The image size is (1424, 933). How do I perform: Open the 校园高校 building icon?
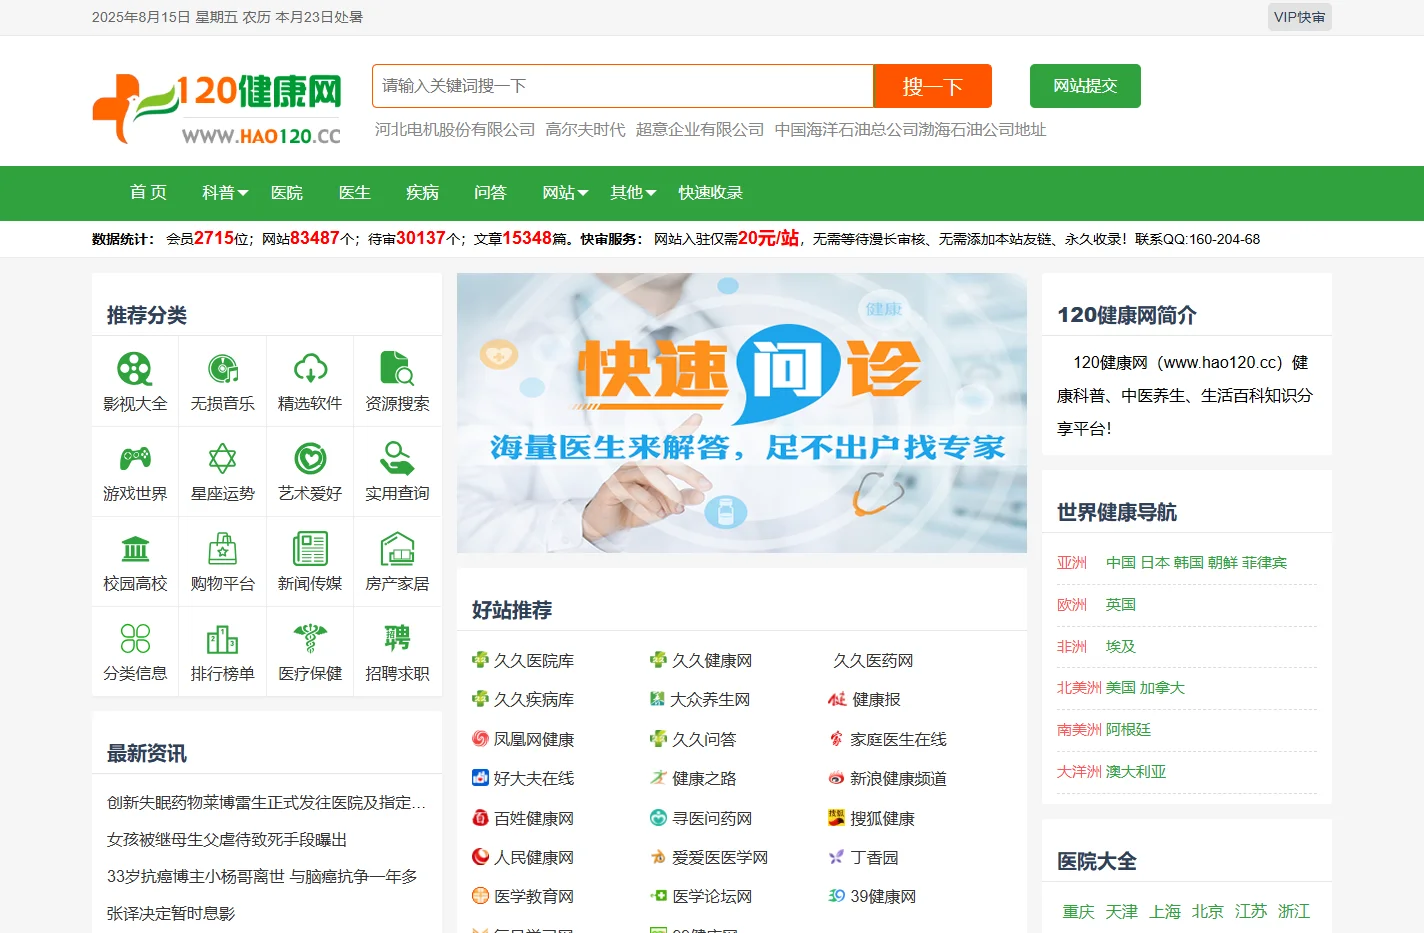(135, 549)
